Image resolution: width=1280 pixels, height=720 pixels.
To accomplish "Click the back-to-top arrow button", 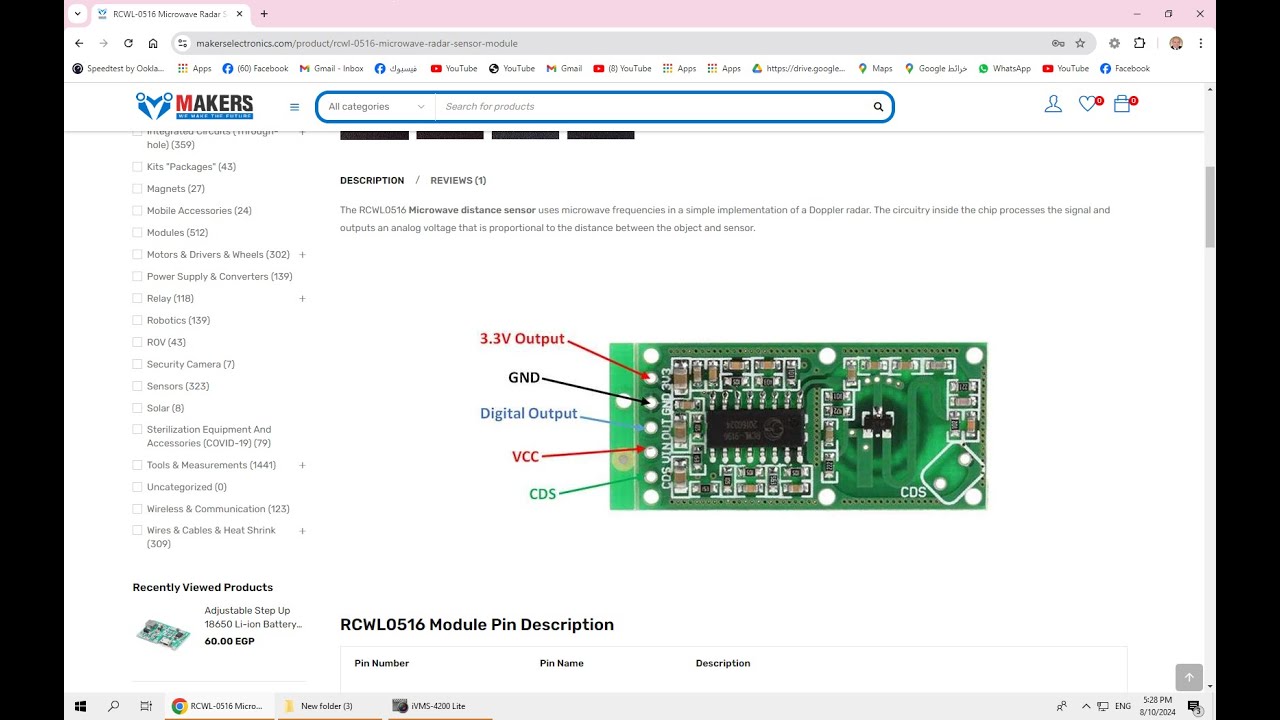I will click(x=1189, y=677).
